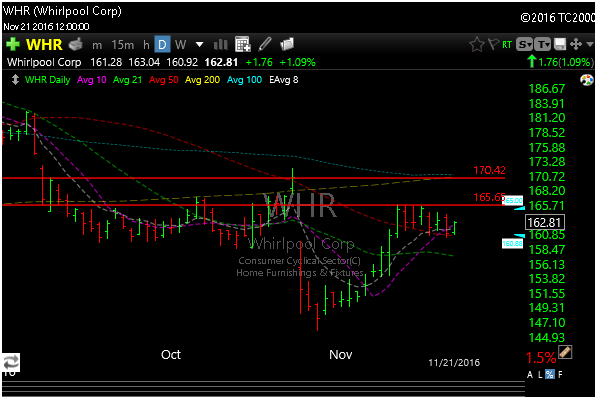595x397 pixels.
Task: Click the Avg 21 indicator label
Action: point(128,80)
